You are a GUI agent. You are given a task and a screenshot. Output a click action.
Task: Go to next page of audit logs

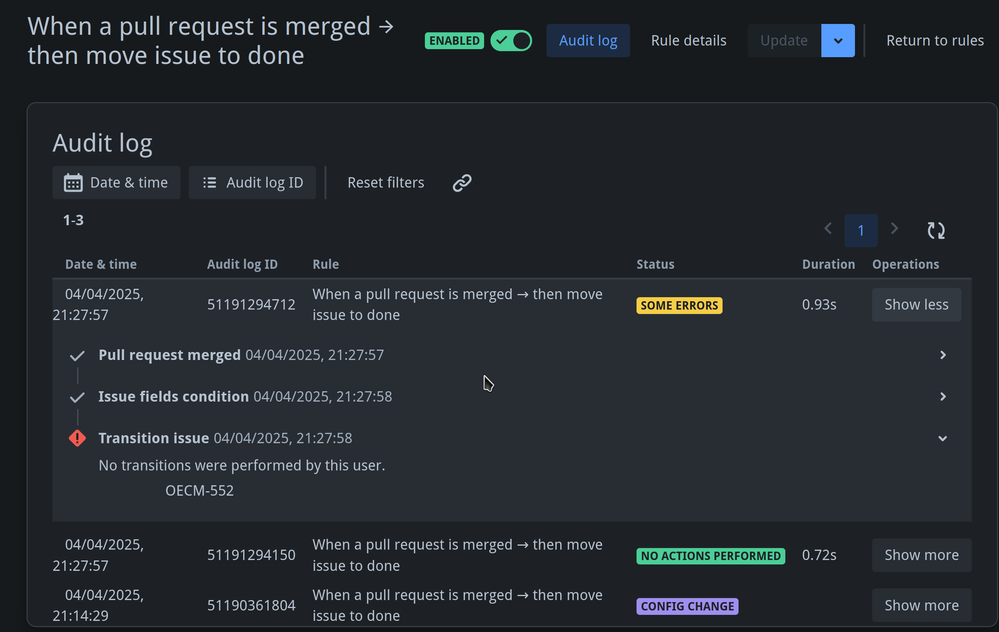(894, 229)
